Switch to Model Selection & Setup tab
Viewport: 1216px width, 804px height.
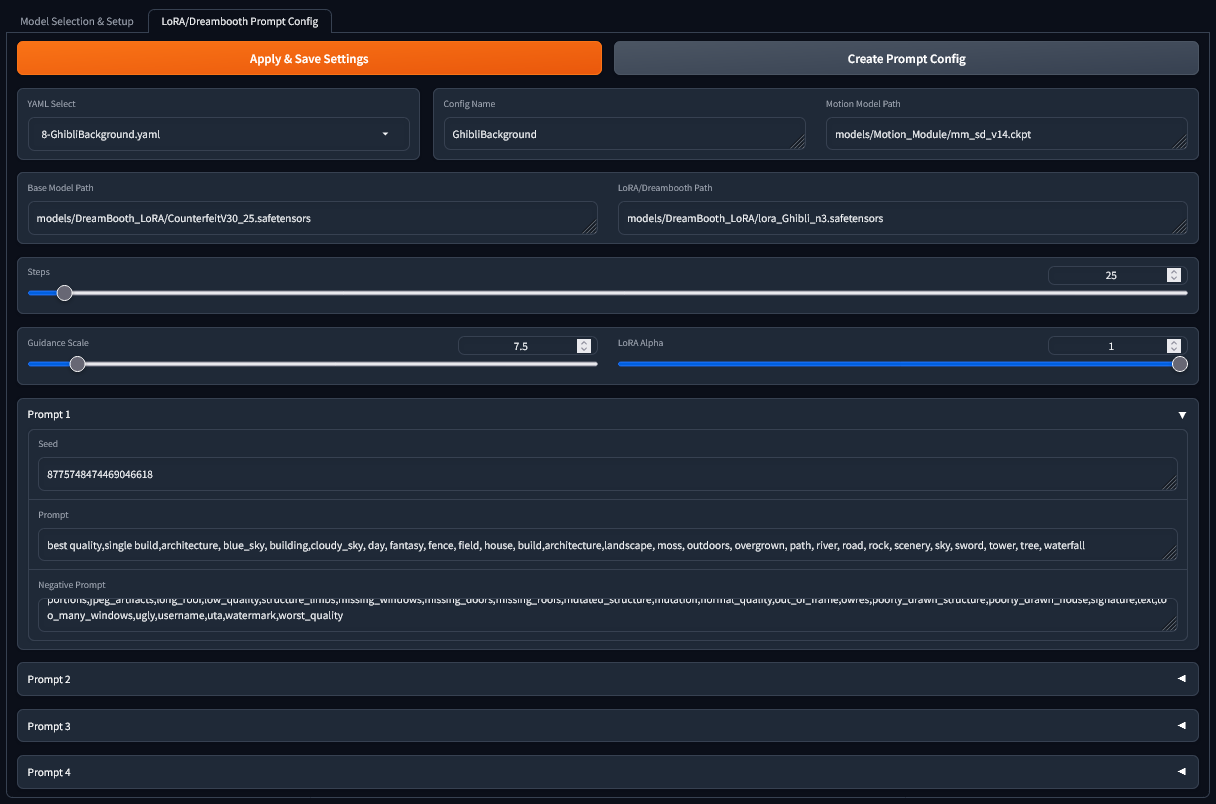point(77,21)
